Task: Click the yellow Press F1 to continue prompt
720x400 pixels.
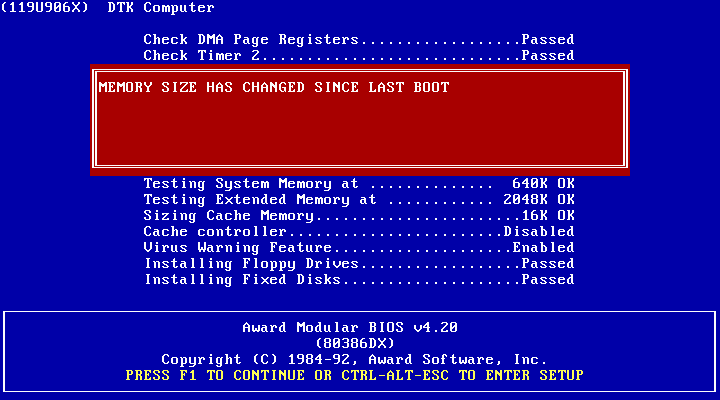Action: pyautogui.click(x=355, y=375)
